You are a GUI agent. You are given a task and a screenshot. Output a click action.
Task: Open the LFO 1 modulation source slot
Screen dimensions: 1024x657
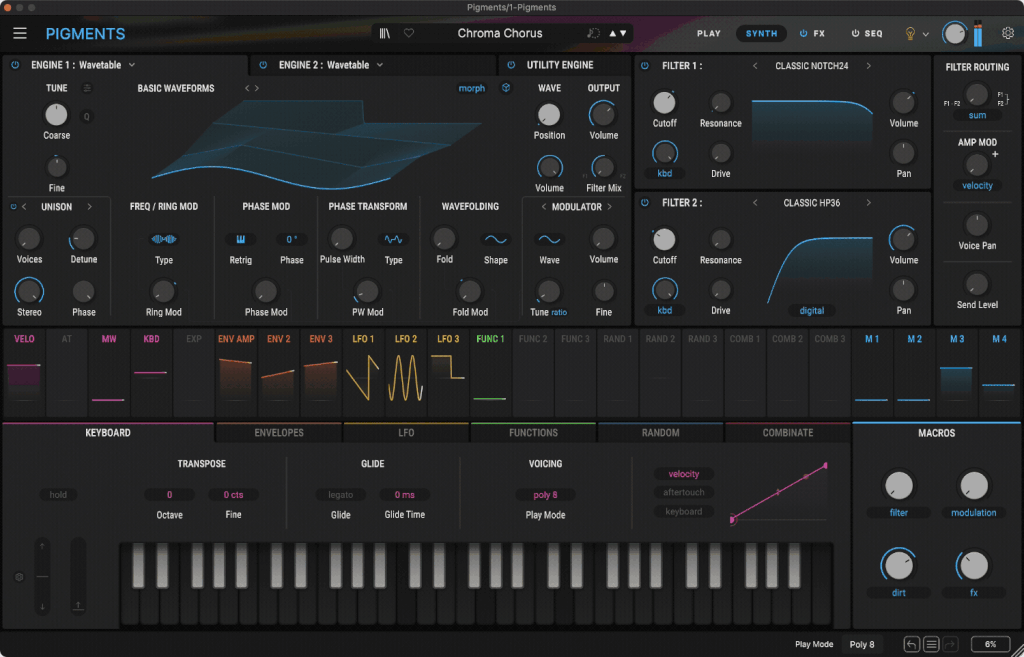click(363, 373)
